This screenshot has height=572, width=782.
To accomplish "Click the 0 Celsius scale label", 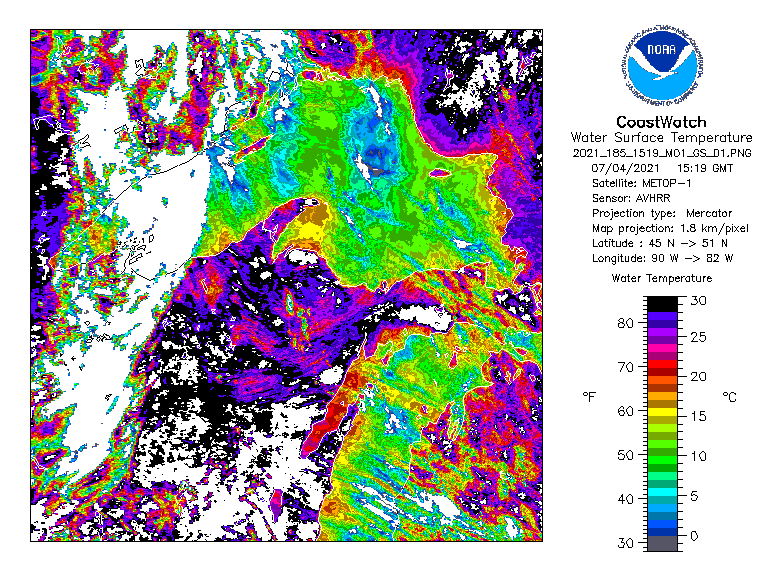I will [694, 536].
